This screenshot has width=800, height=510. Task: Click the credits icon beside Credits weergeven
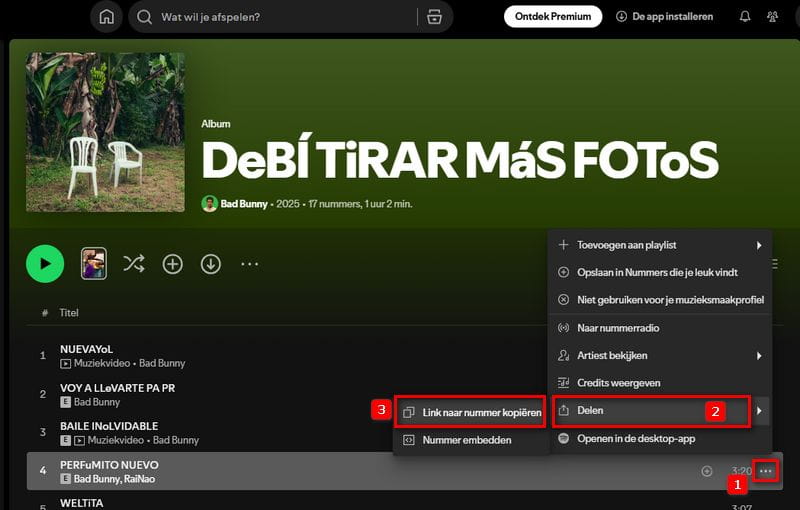[x=563, y=382]
